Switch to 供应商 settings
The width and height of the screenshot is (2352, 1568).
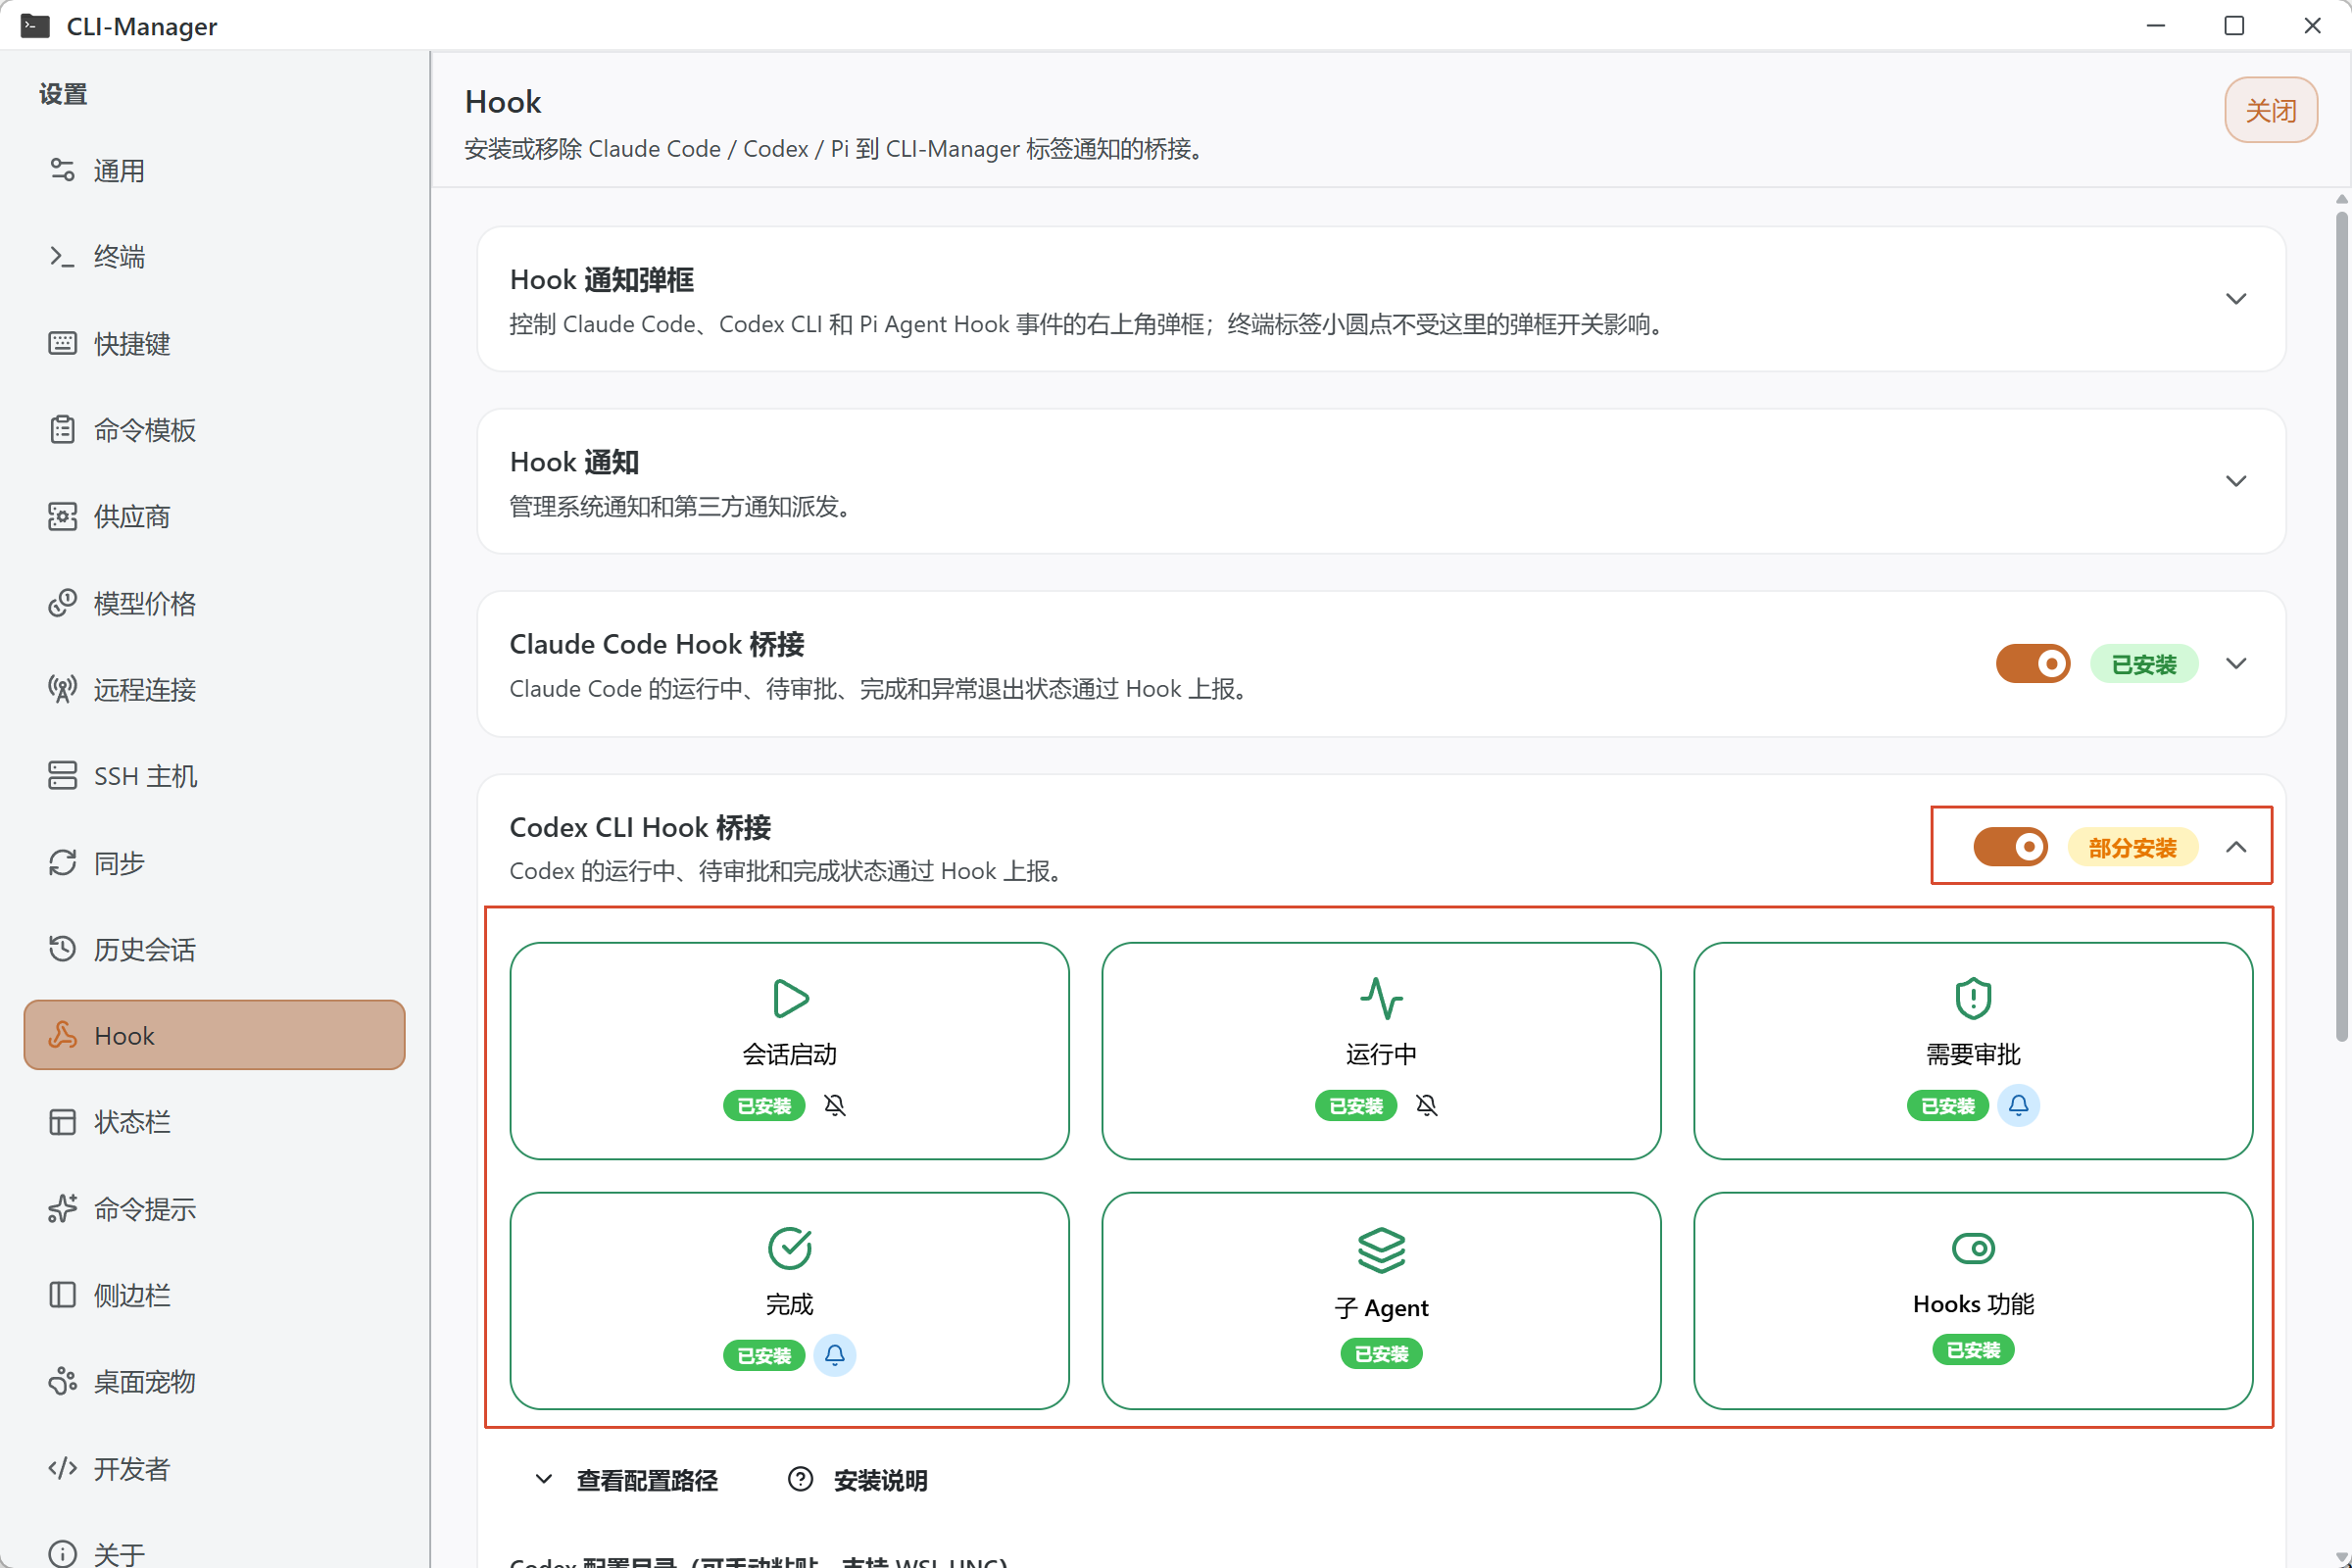point(214,517)
